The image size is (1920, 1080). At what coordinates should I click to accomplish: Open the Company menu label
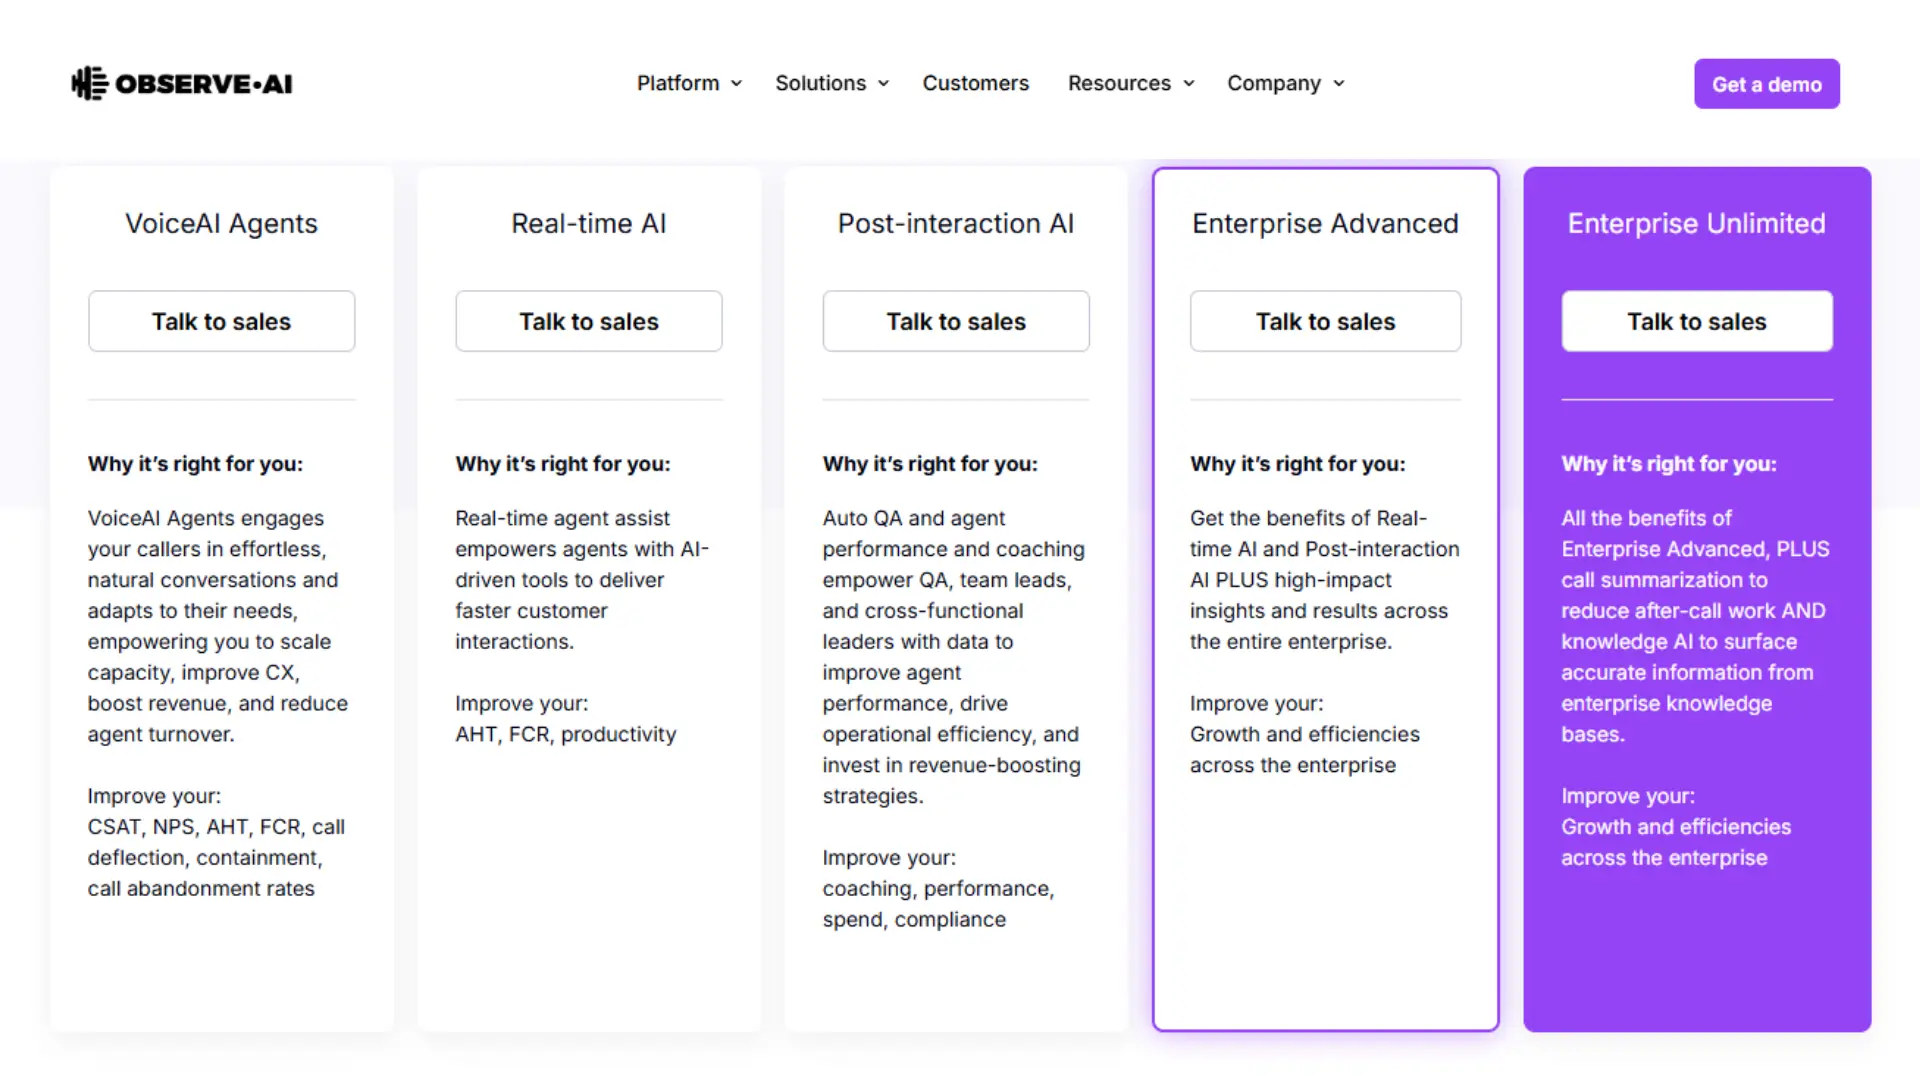tap(1274, 84)
